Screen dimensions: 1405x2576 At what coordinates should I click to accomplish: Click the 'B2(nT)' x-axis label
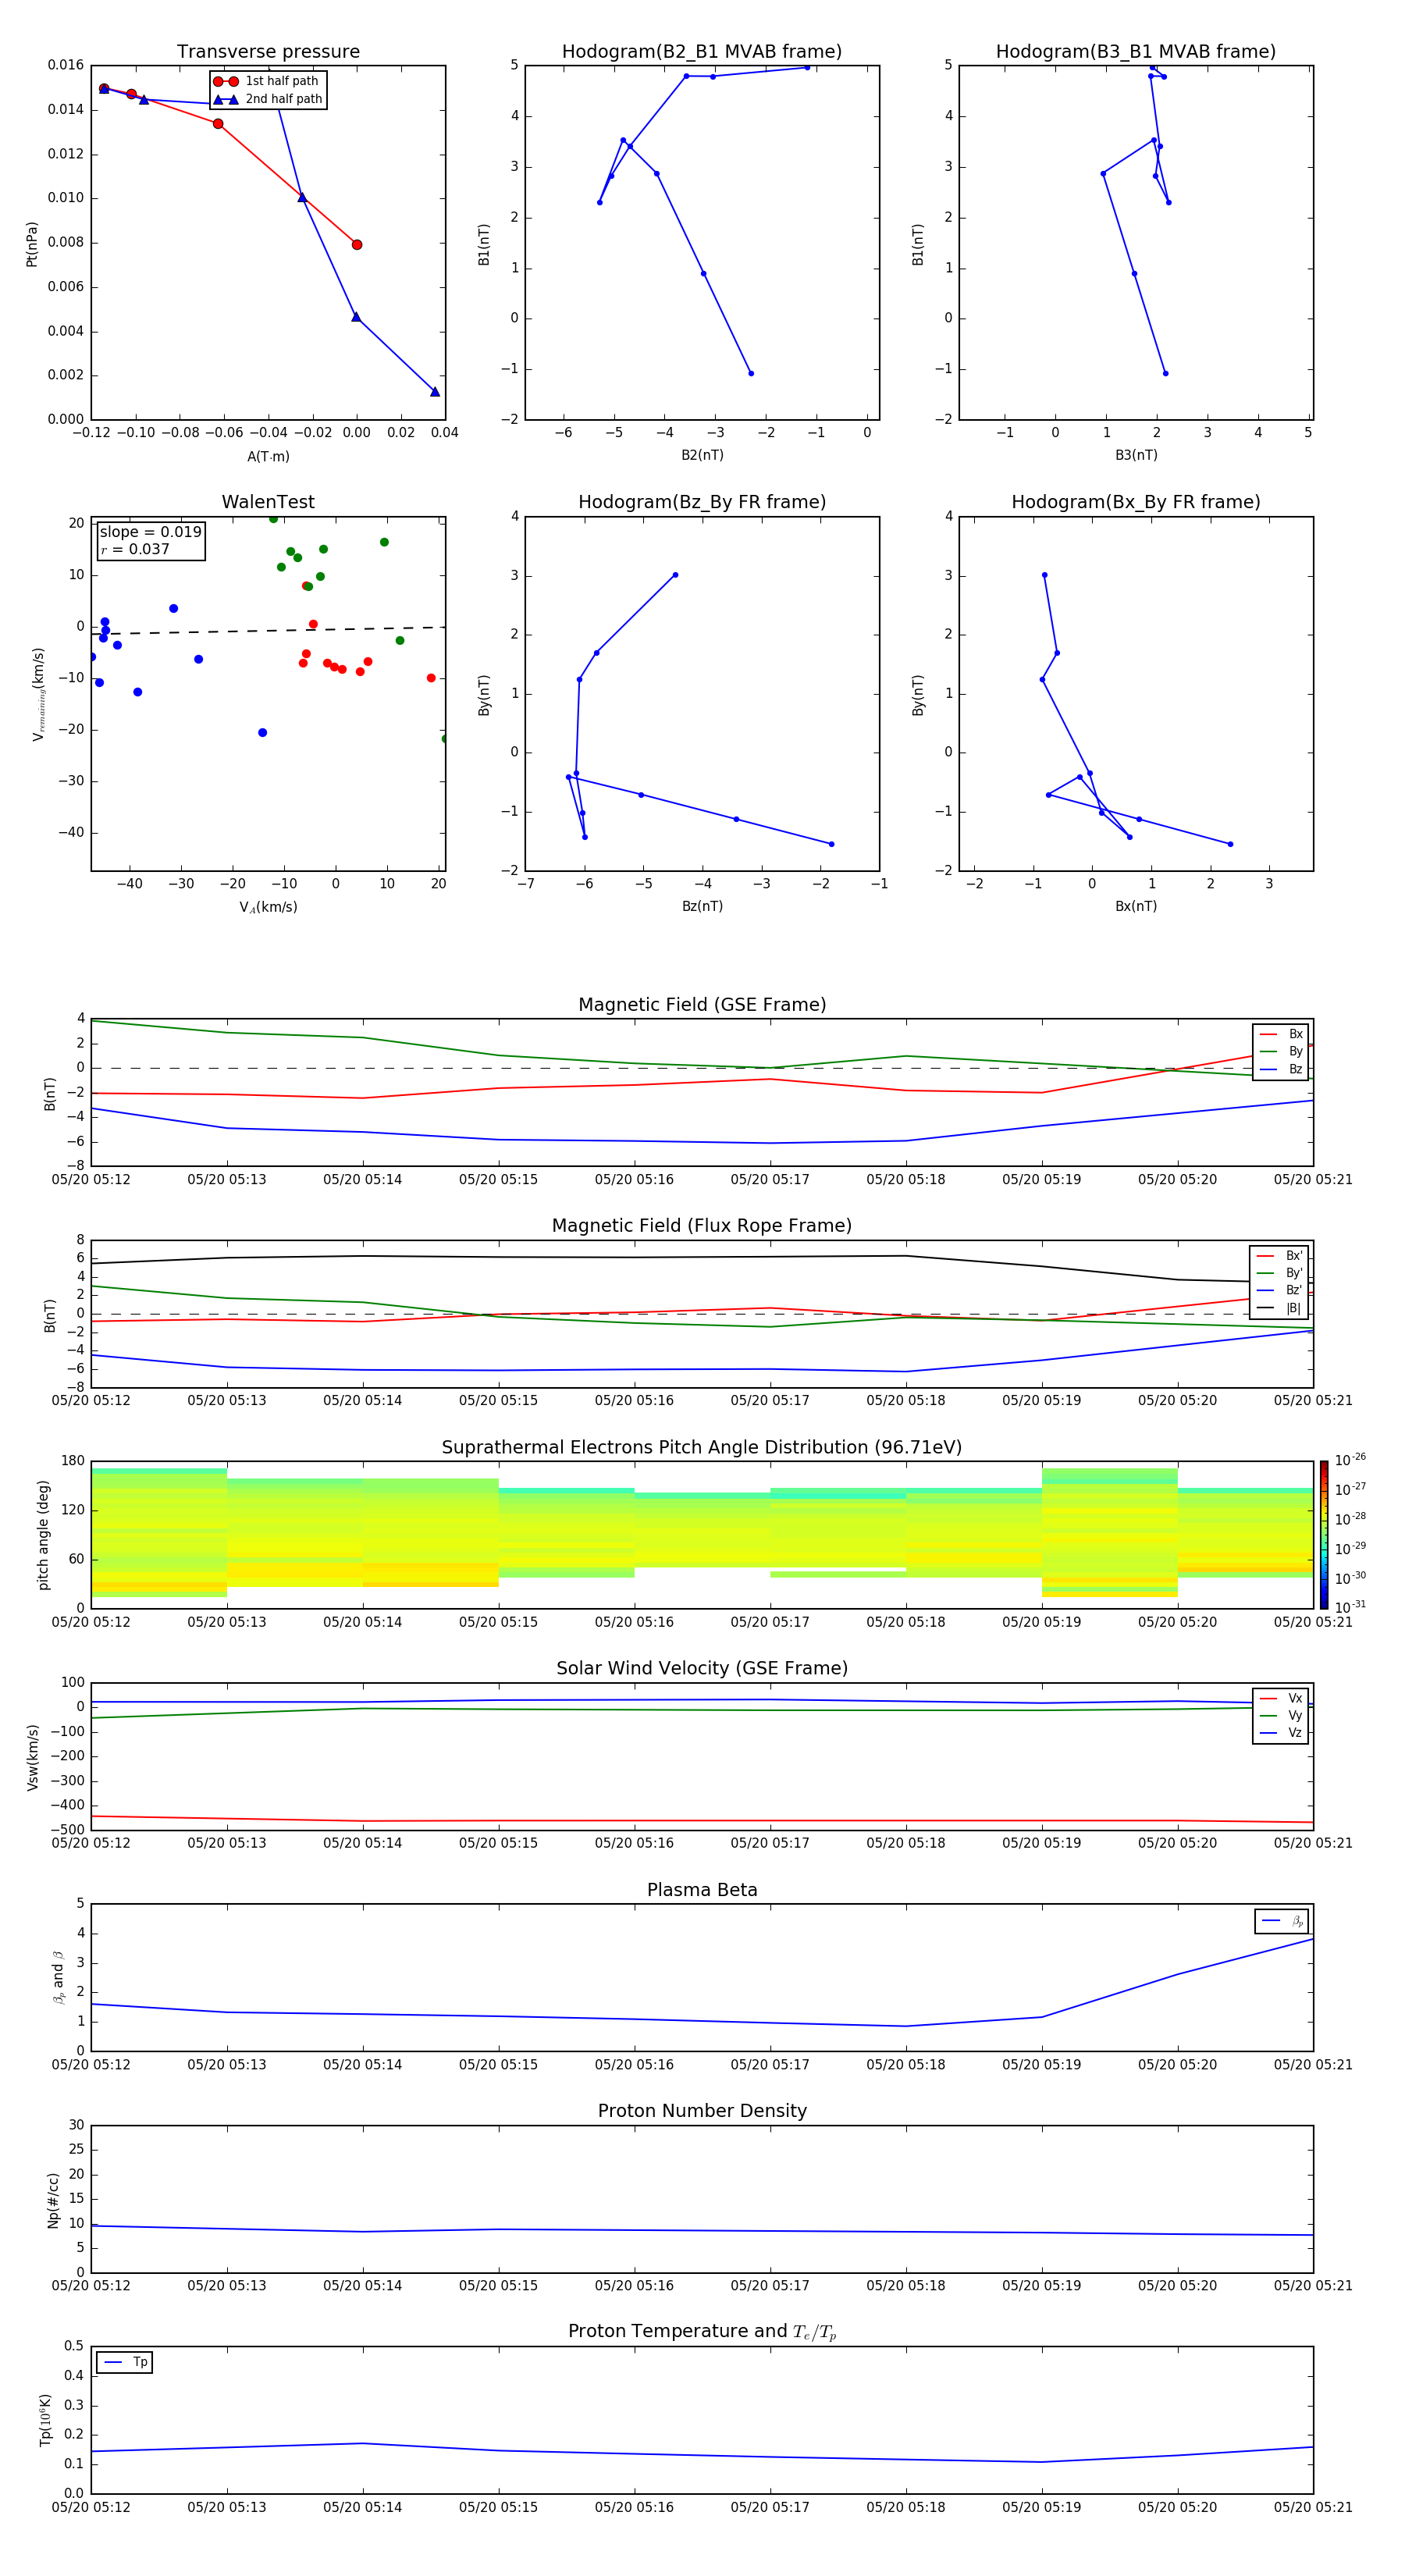(702, 456)
